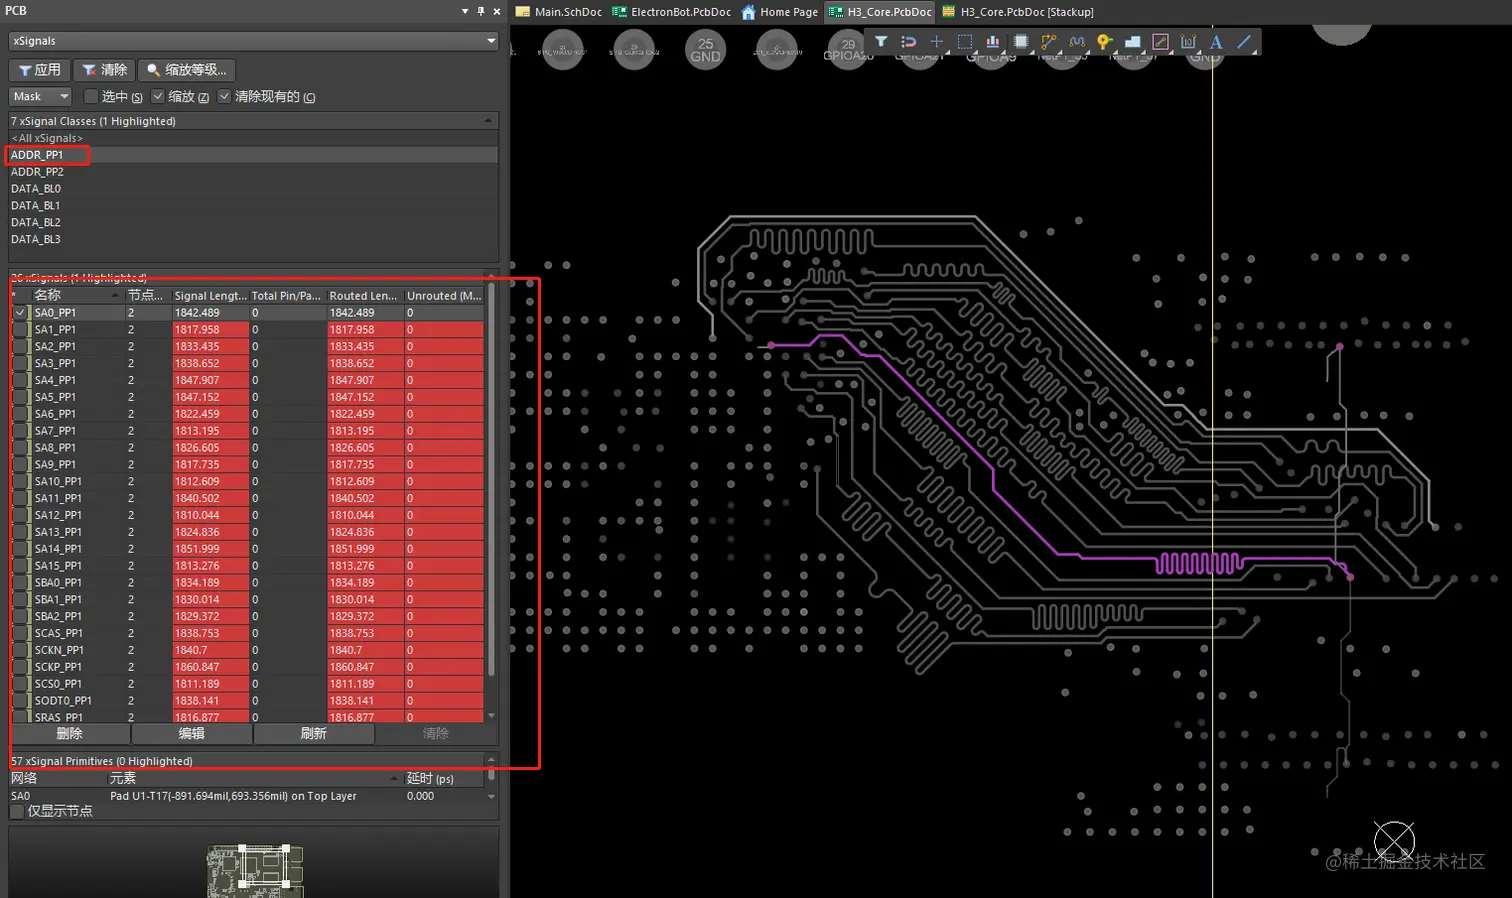Open the 缩放等级 settings button
This screenshot has width=1512, height=898.
click(187, 70)
